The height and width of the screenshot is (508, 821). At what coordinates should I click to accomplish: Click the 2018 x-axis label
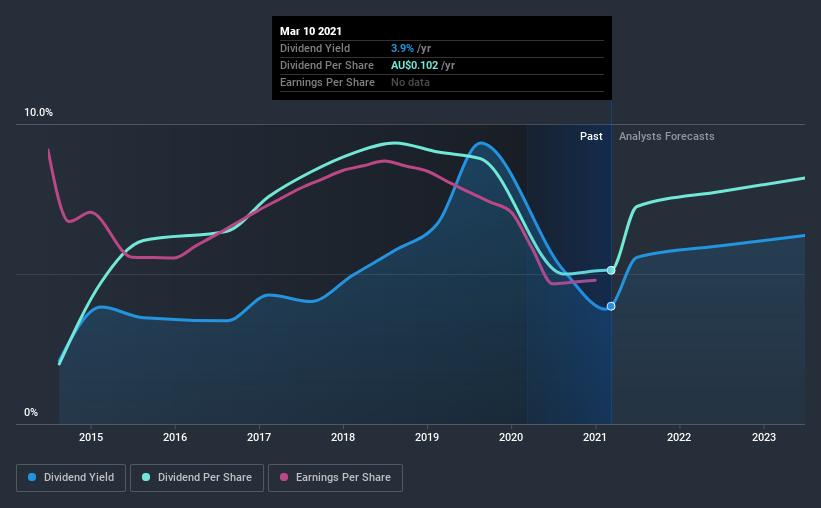pyautogui.click(x=343, y=437)
